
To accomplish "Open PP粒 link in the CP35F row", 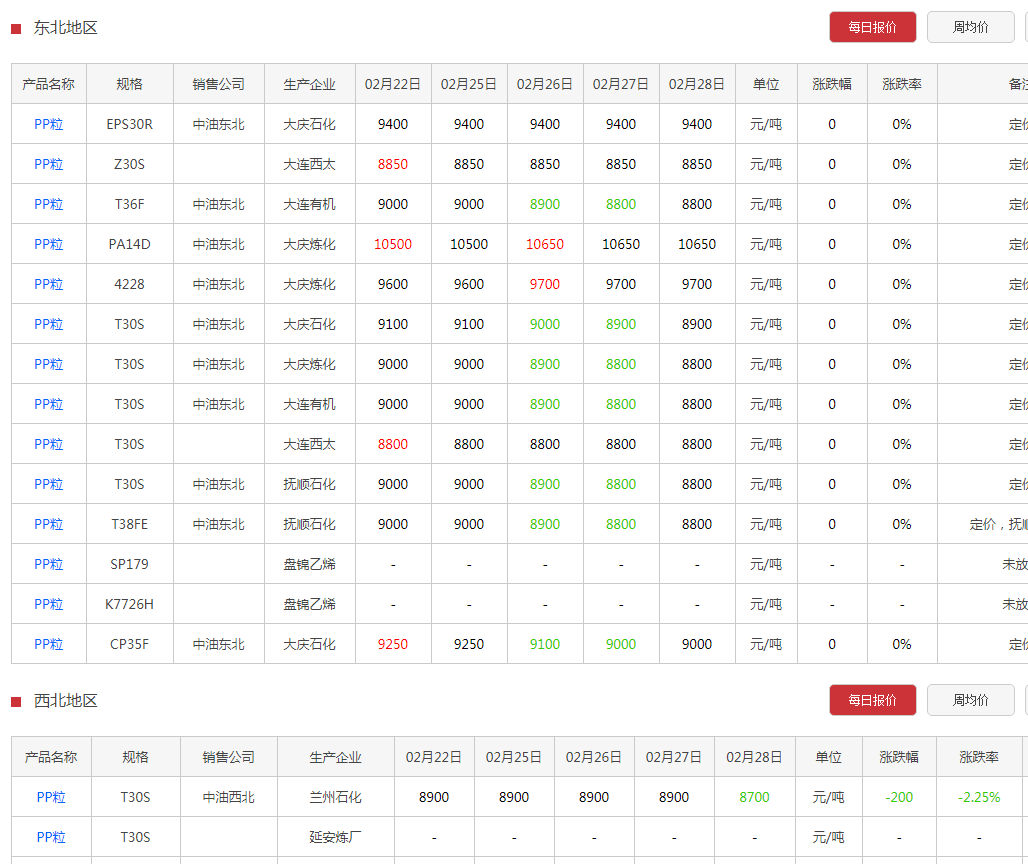I will point(49,644).
